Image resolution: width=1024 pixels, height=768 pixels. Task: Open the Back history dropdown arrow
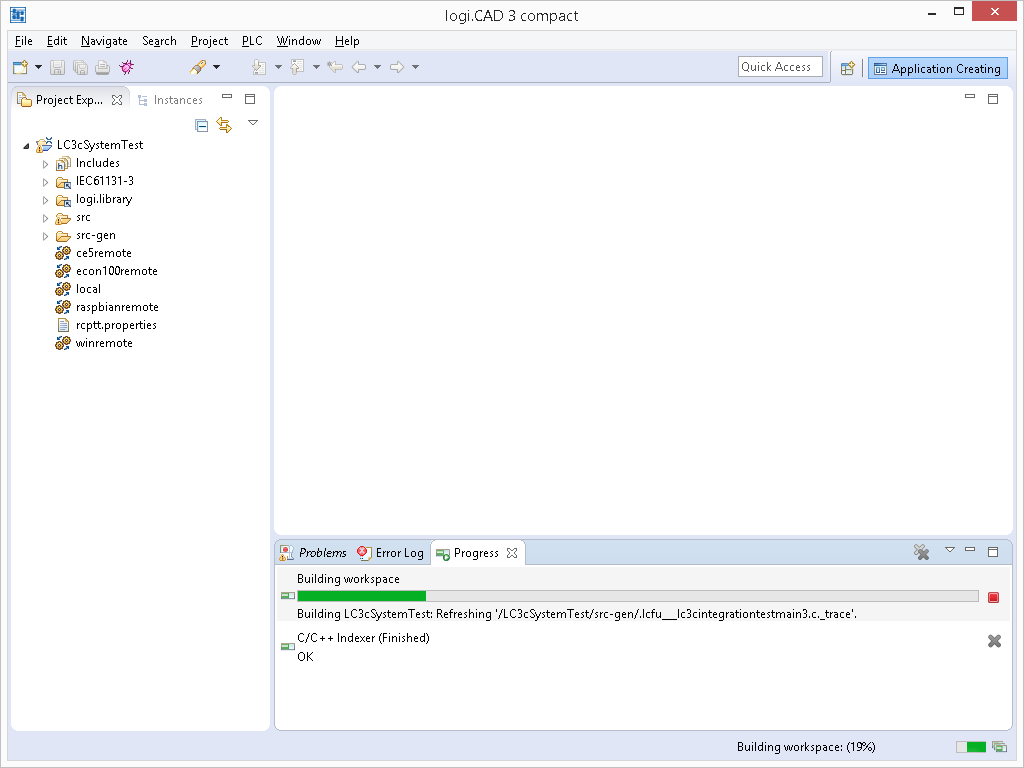coord(377,67)
